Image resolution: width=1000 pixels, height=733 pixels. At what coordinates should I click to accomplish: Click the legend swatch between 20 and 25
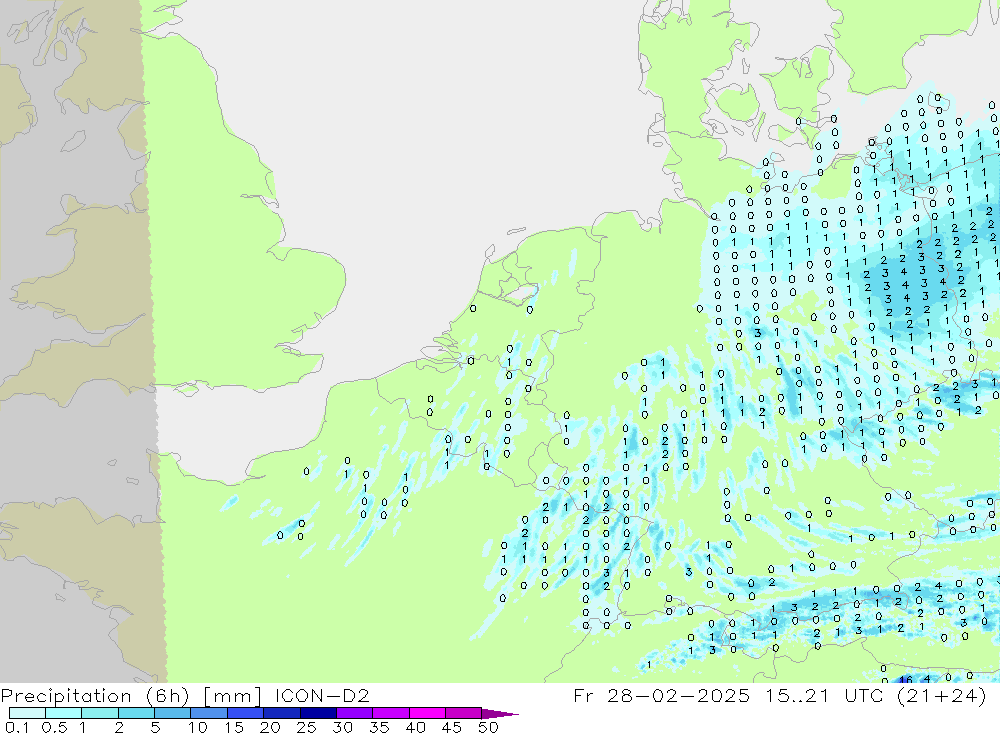click(x=282, y=713)
